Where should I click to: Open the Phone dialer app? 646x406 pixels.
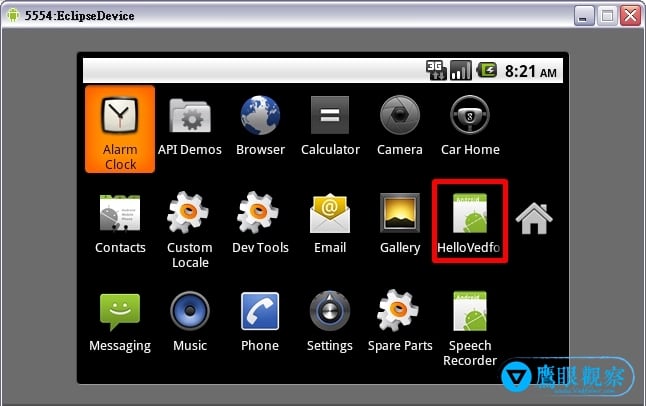tap(260, 322)
